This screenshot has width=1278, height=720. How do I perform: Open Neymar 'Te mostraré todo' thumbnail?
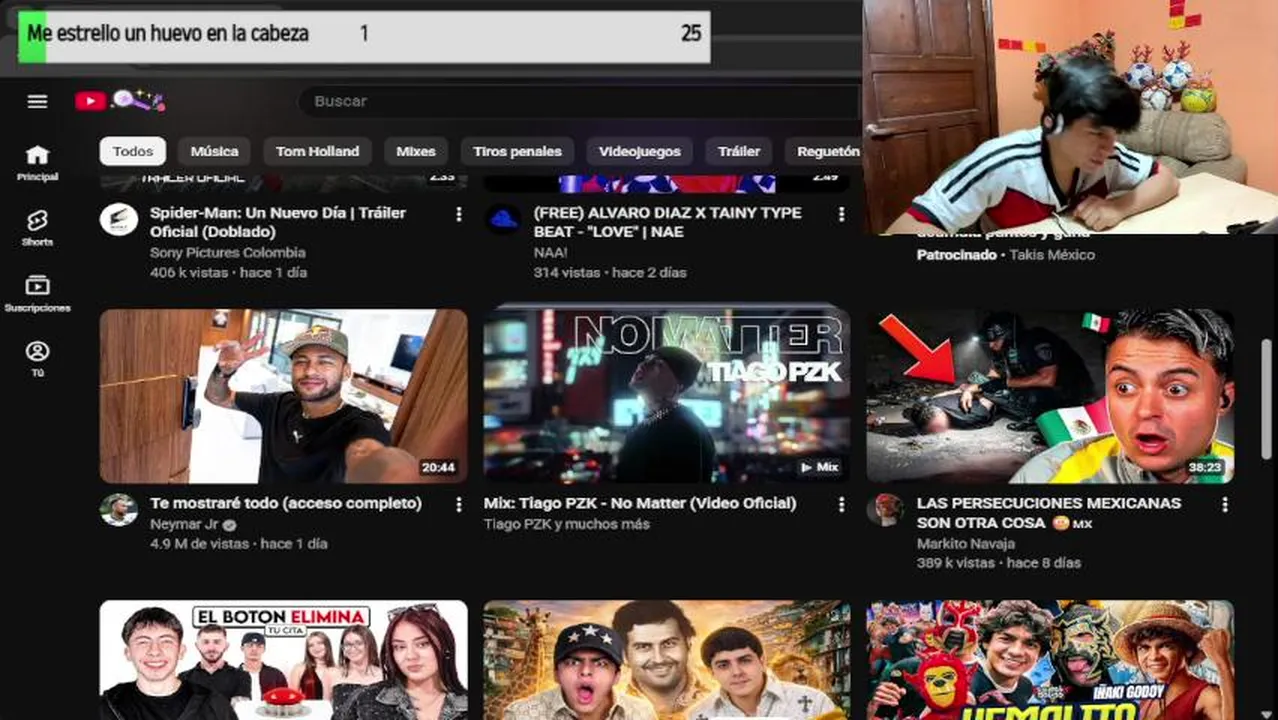(283, 396)
